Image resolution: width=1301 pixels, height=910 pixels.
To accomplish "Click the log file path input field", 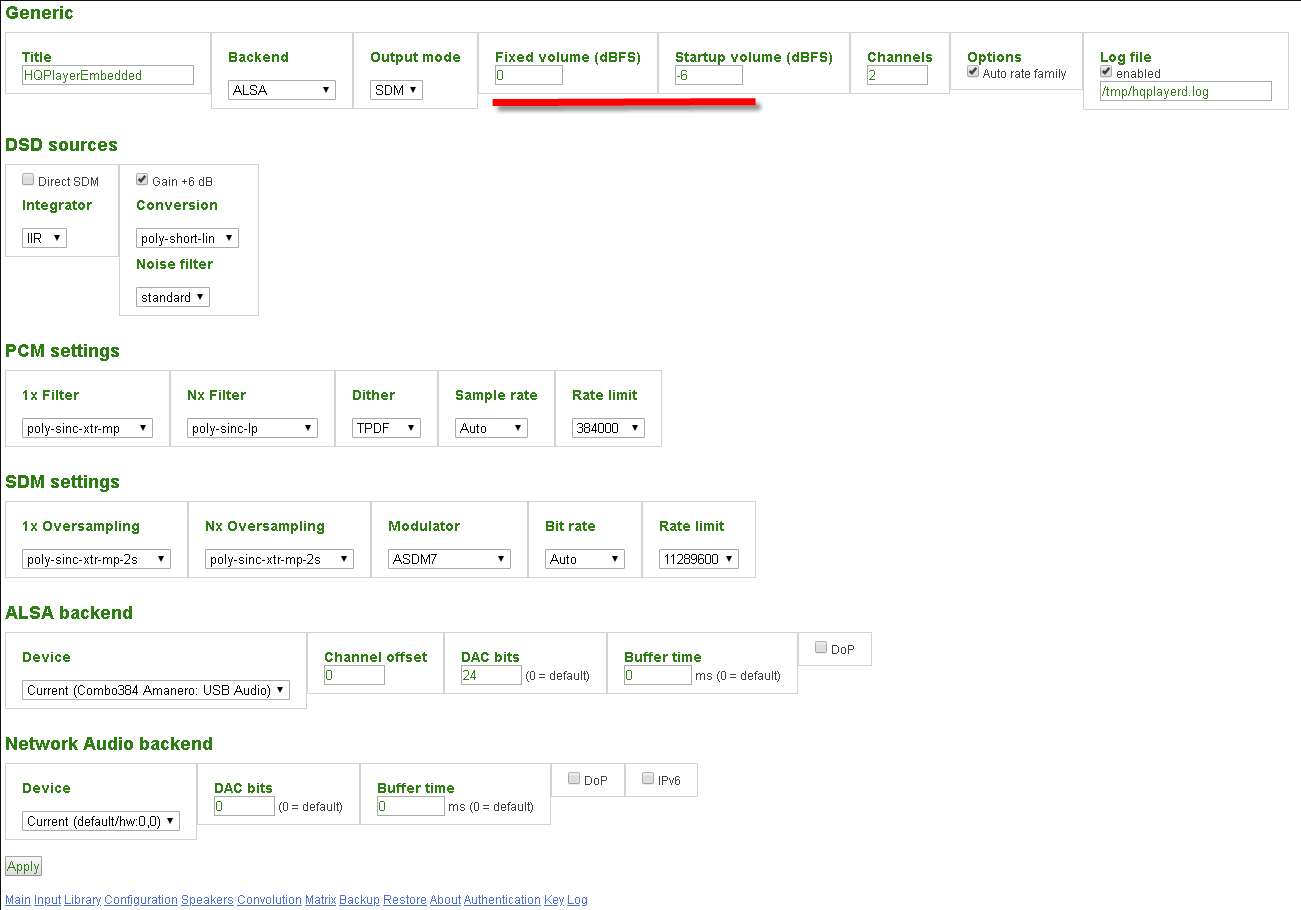I will 1185,91.
